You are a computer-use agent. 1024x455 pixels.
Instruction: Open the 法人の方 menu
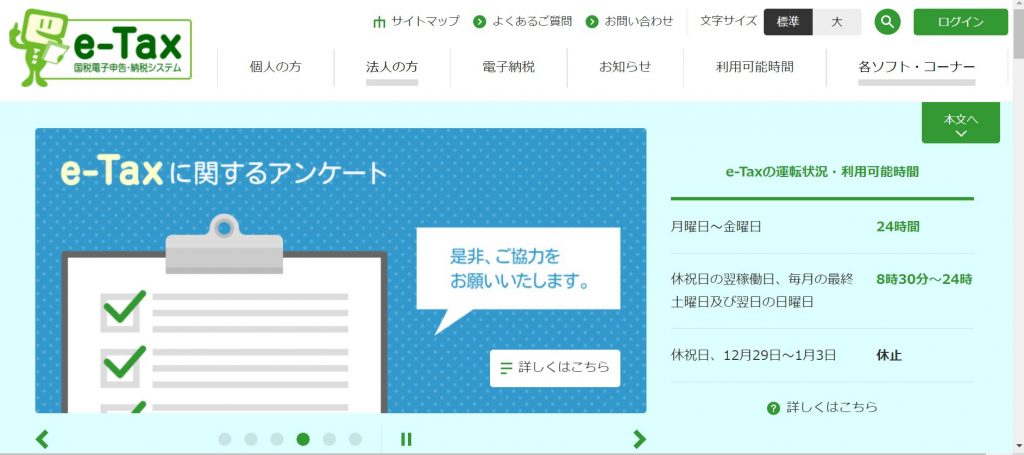[392, 67]
